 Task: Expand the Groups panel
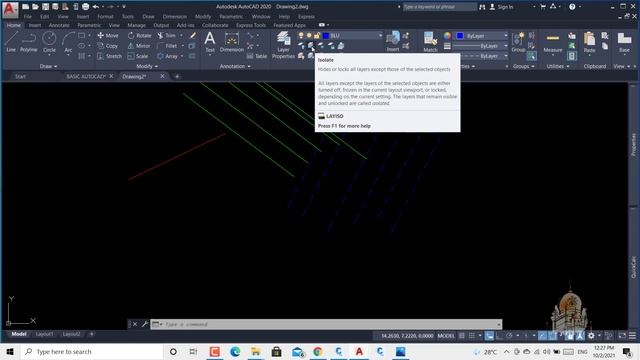pyautogui.click(x=524, y=66)
